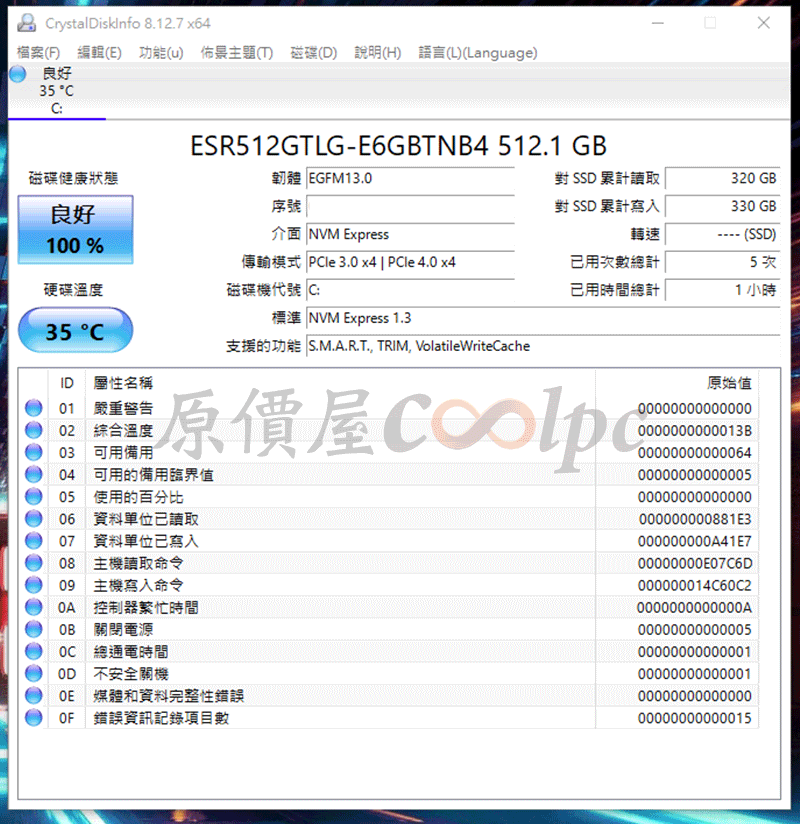Open the 語言(L)(Language) menu
The height and width of the screenshot is (824, 800).
(x=477, y=53)
